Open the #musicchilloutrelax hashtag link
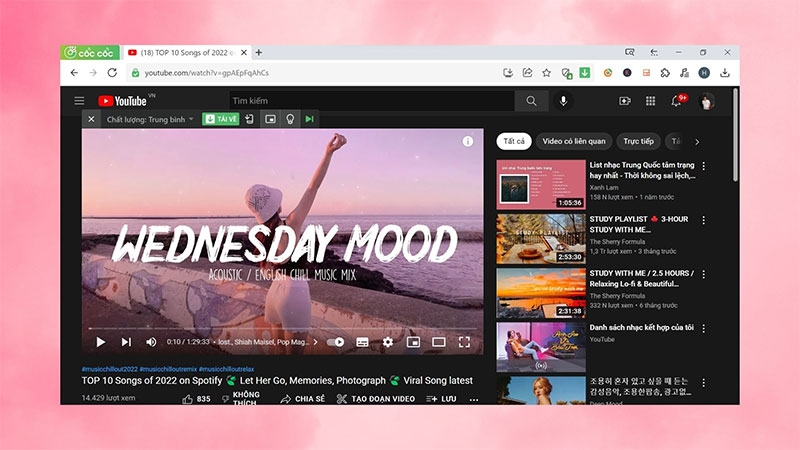Viewport: 800px width, 450px height. tap(227, 369)
